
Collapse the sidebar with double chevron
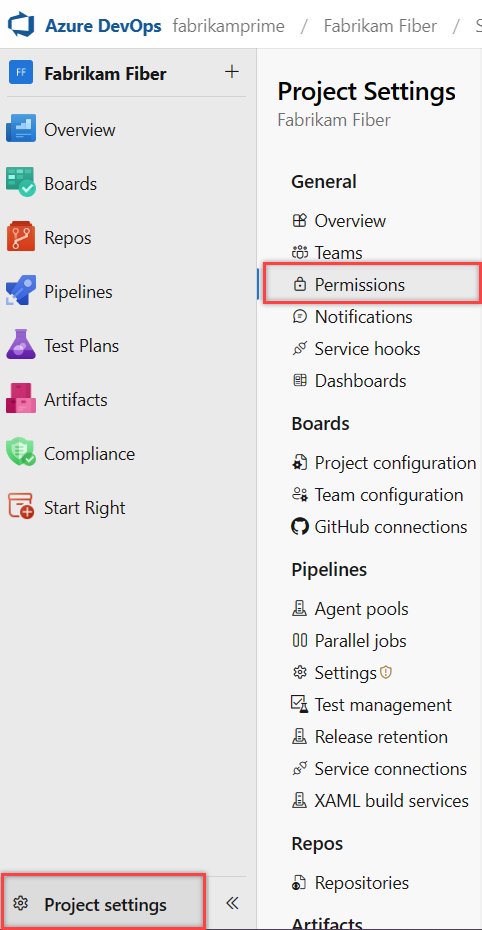232,904
